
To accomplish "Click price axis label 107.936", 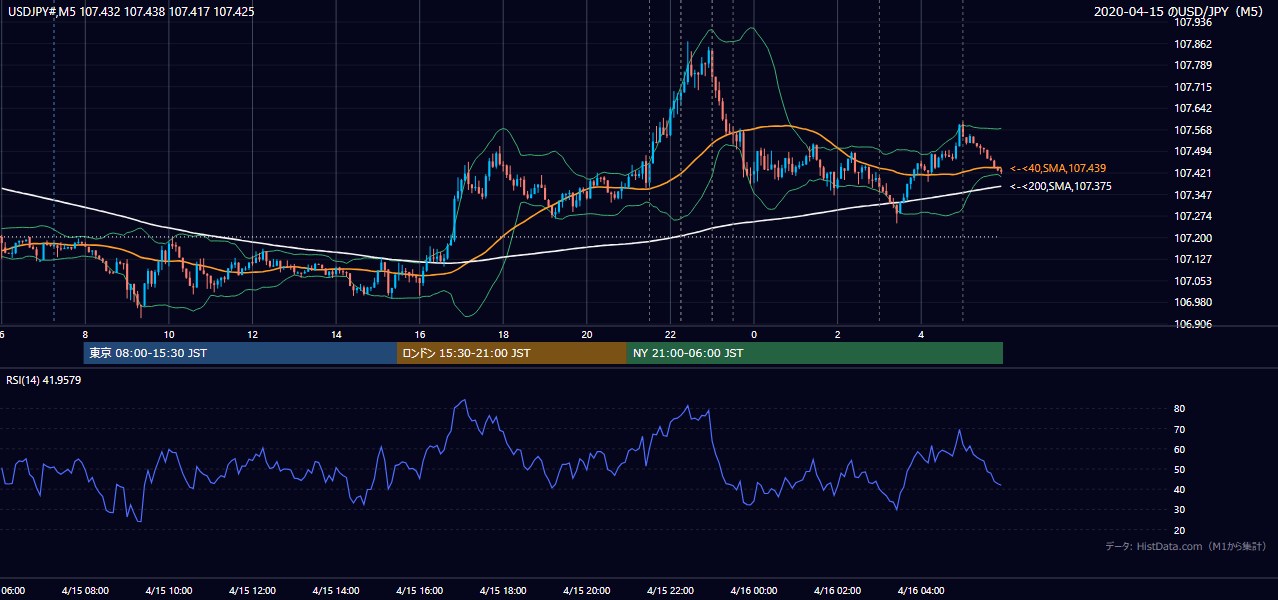I will point(1193,22).
